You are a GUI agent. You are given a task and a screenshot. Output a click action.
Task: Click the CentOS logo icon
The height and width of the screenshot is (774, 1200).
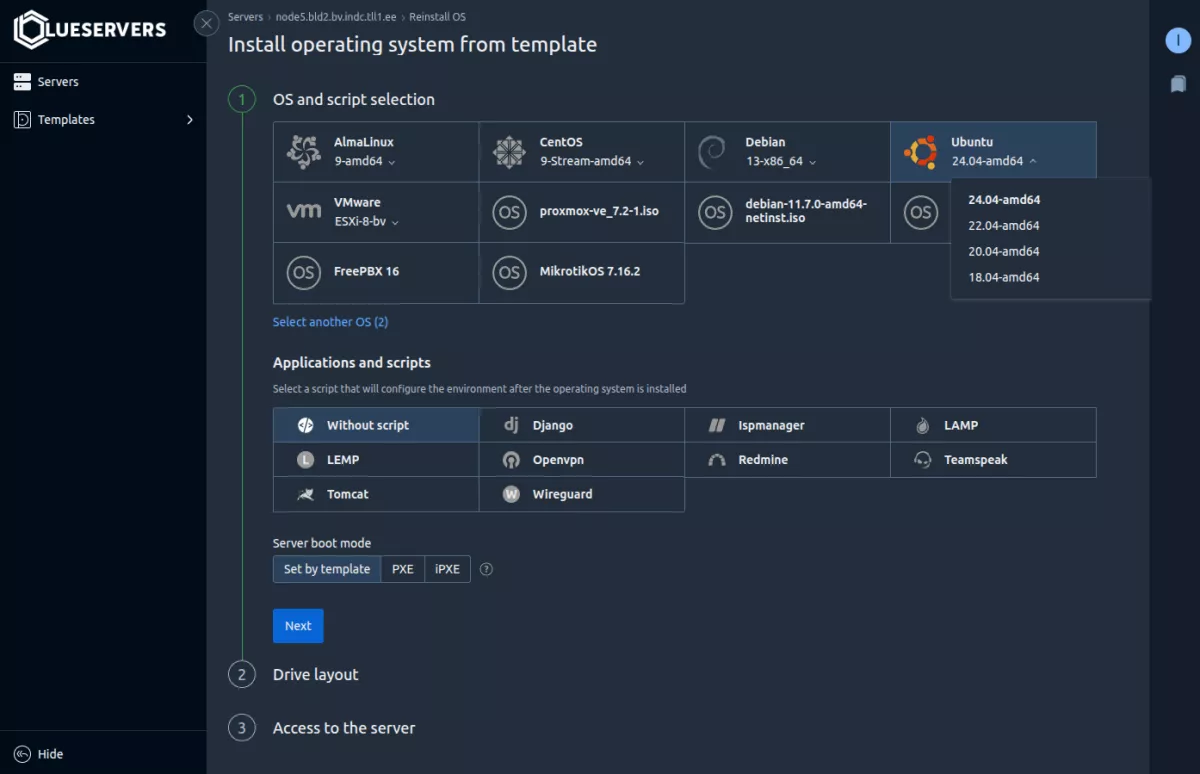(509, 152)
